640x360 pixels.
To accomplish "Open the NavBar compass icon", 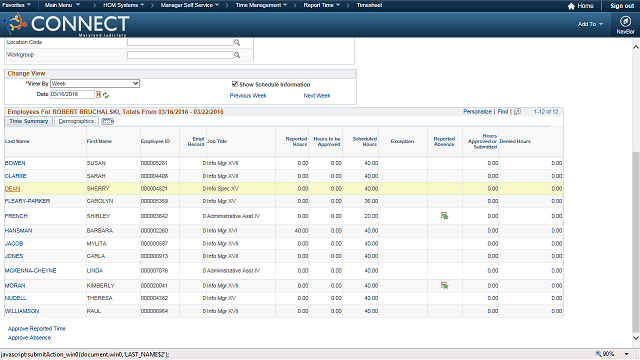I will pyautogui.click(x=625, y=21).
